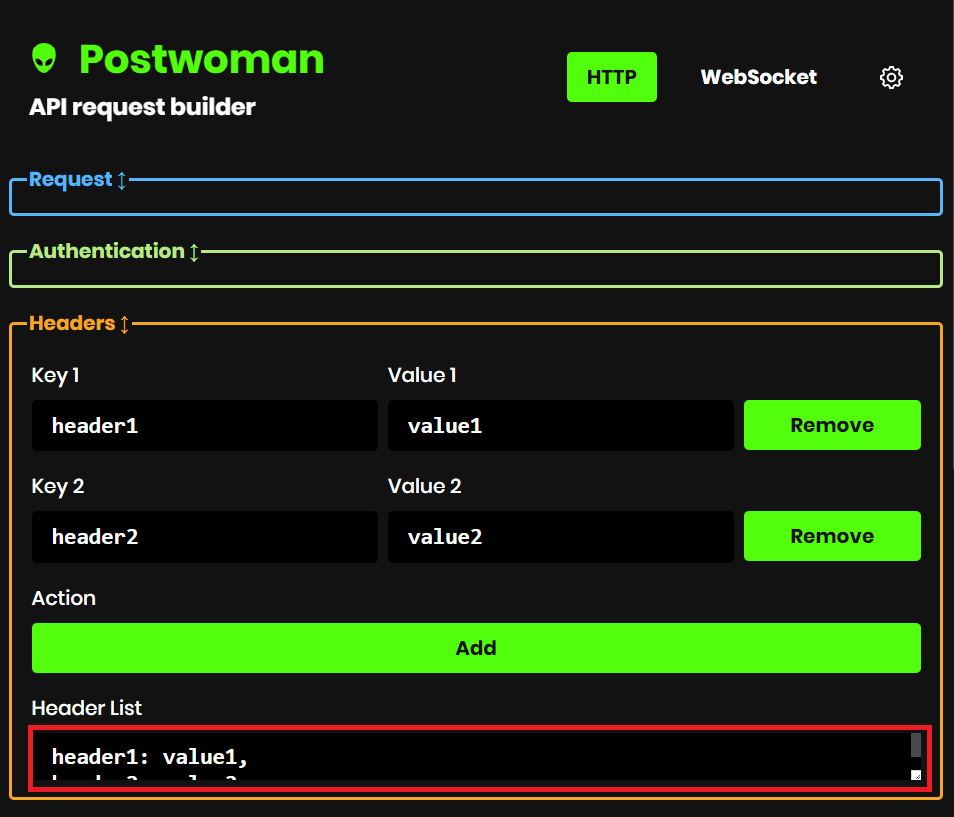This screenshot has height=817, width=954.
Task: Click the Value 2 input field containing value2
Action: pos(560,537)
